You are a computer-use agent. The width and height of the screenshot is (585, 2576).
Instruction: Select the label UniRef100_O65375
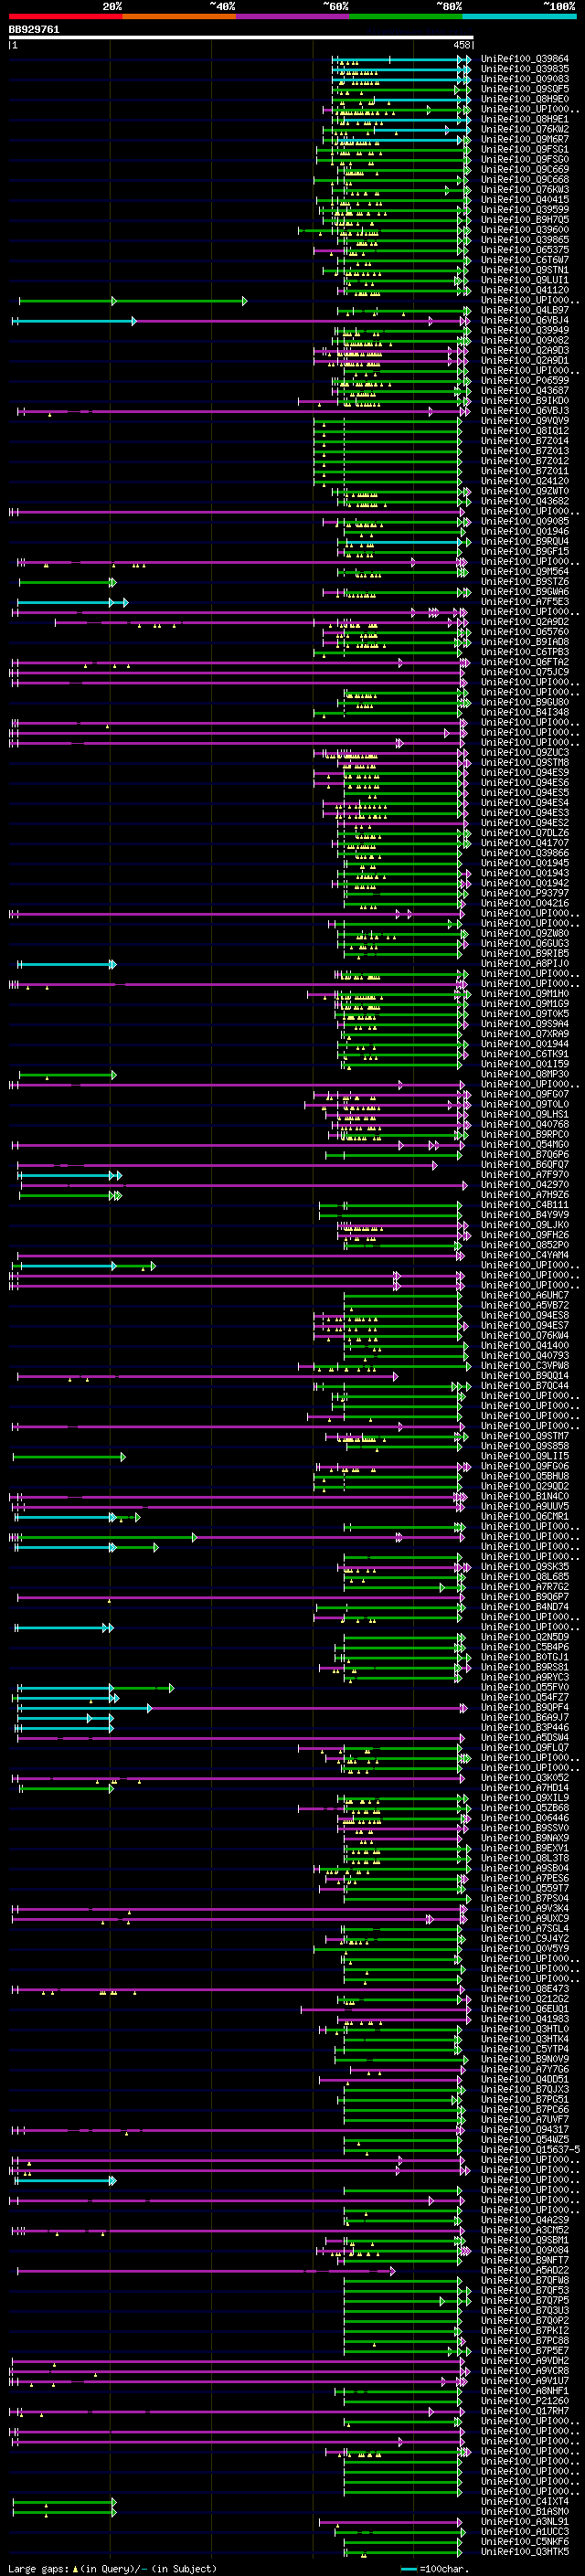525,250
